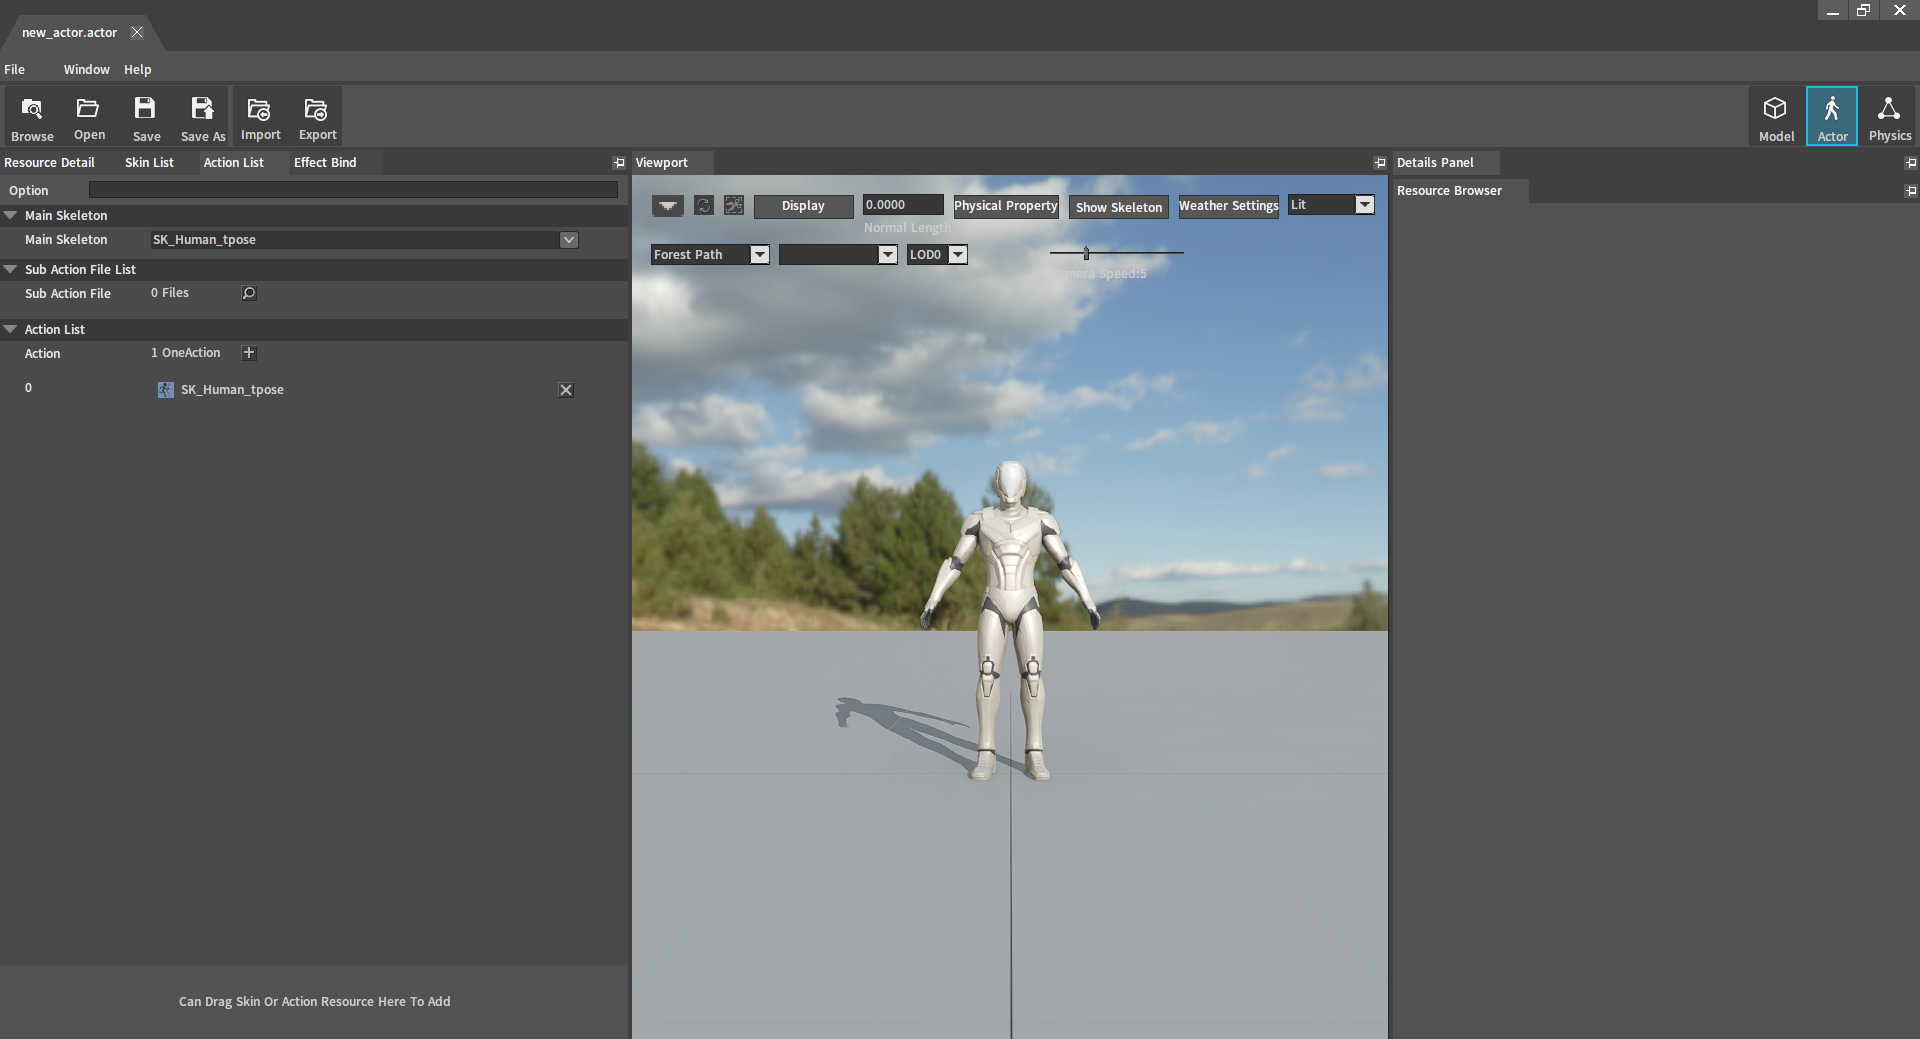Search for Sub Action File with magnifier icon
This screenshot has width=1920, height=1039.
249,293
